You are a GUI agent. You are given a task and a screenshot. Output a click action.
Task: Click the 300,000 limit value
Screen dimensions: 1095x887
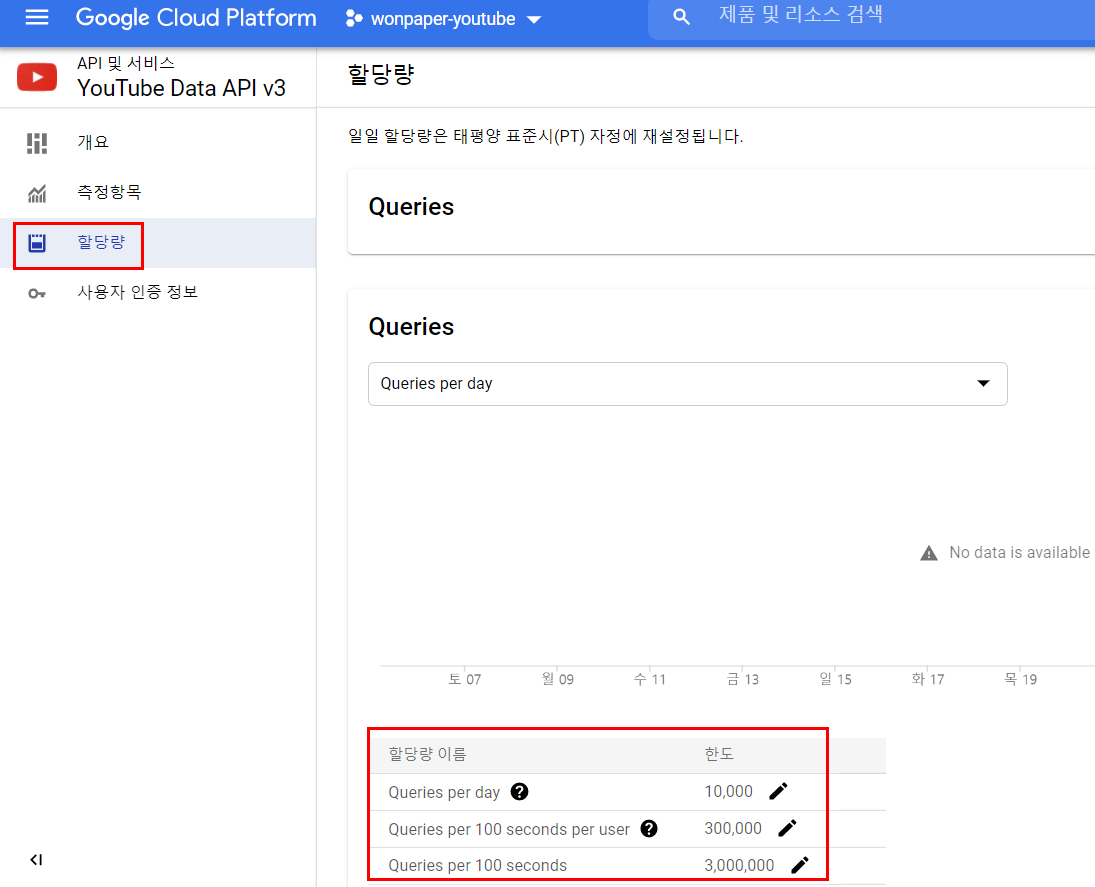[x=733, y=828]
